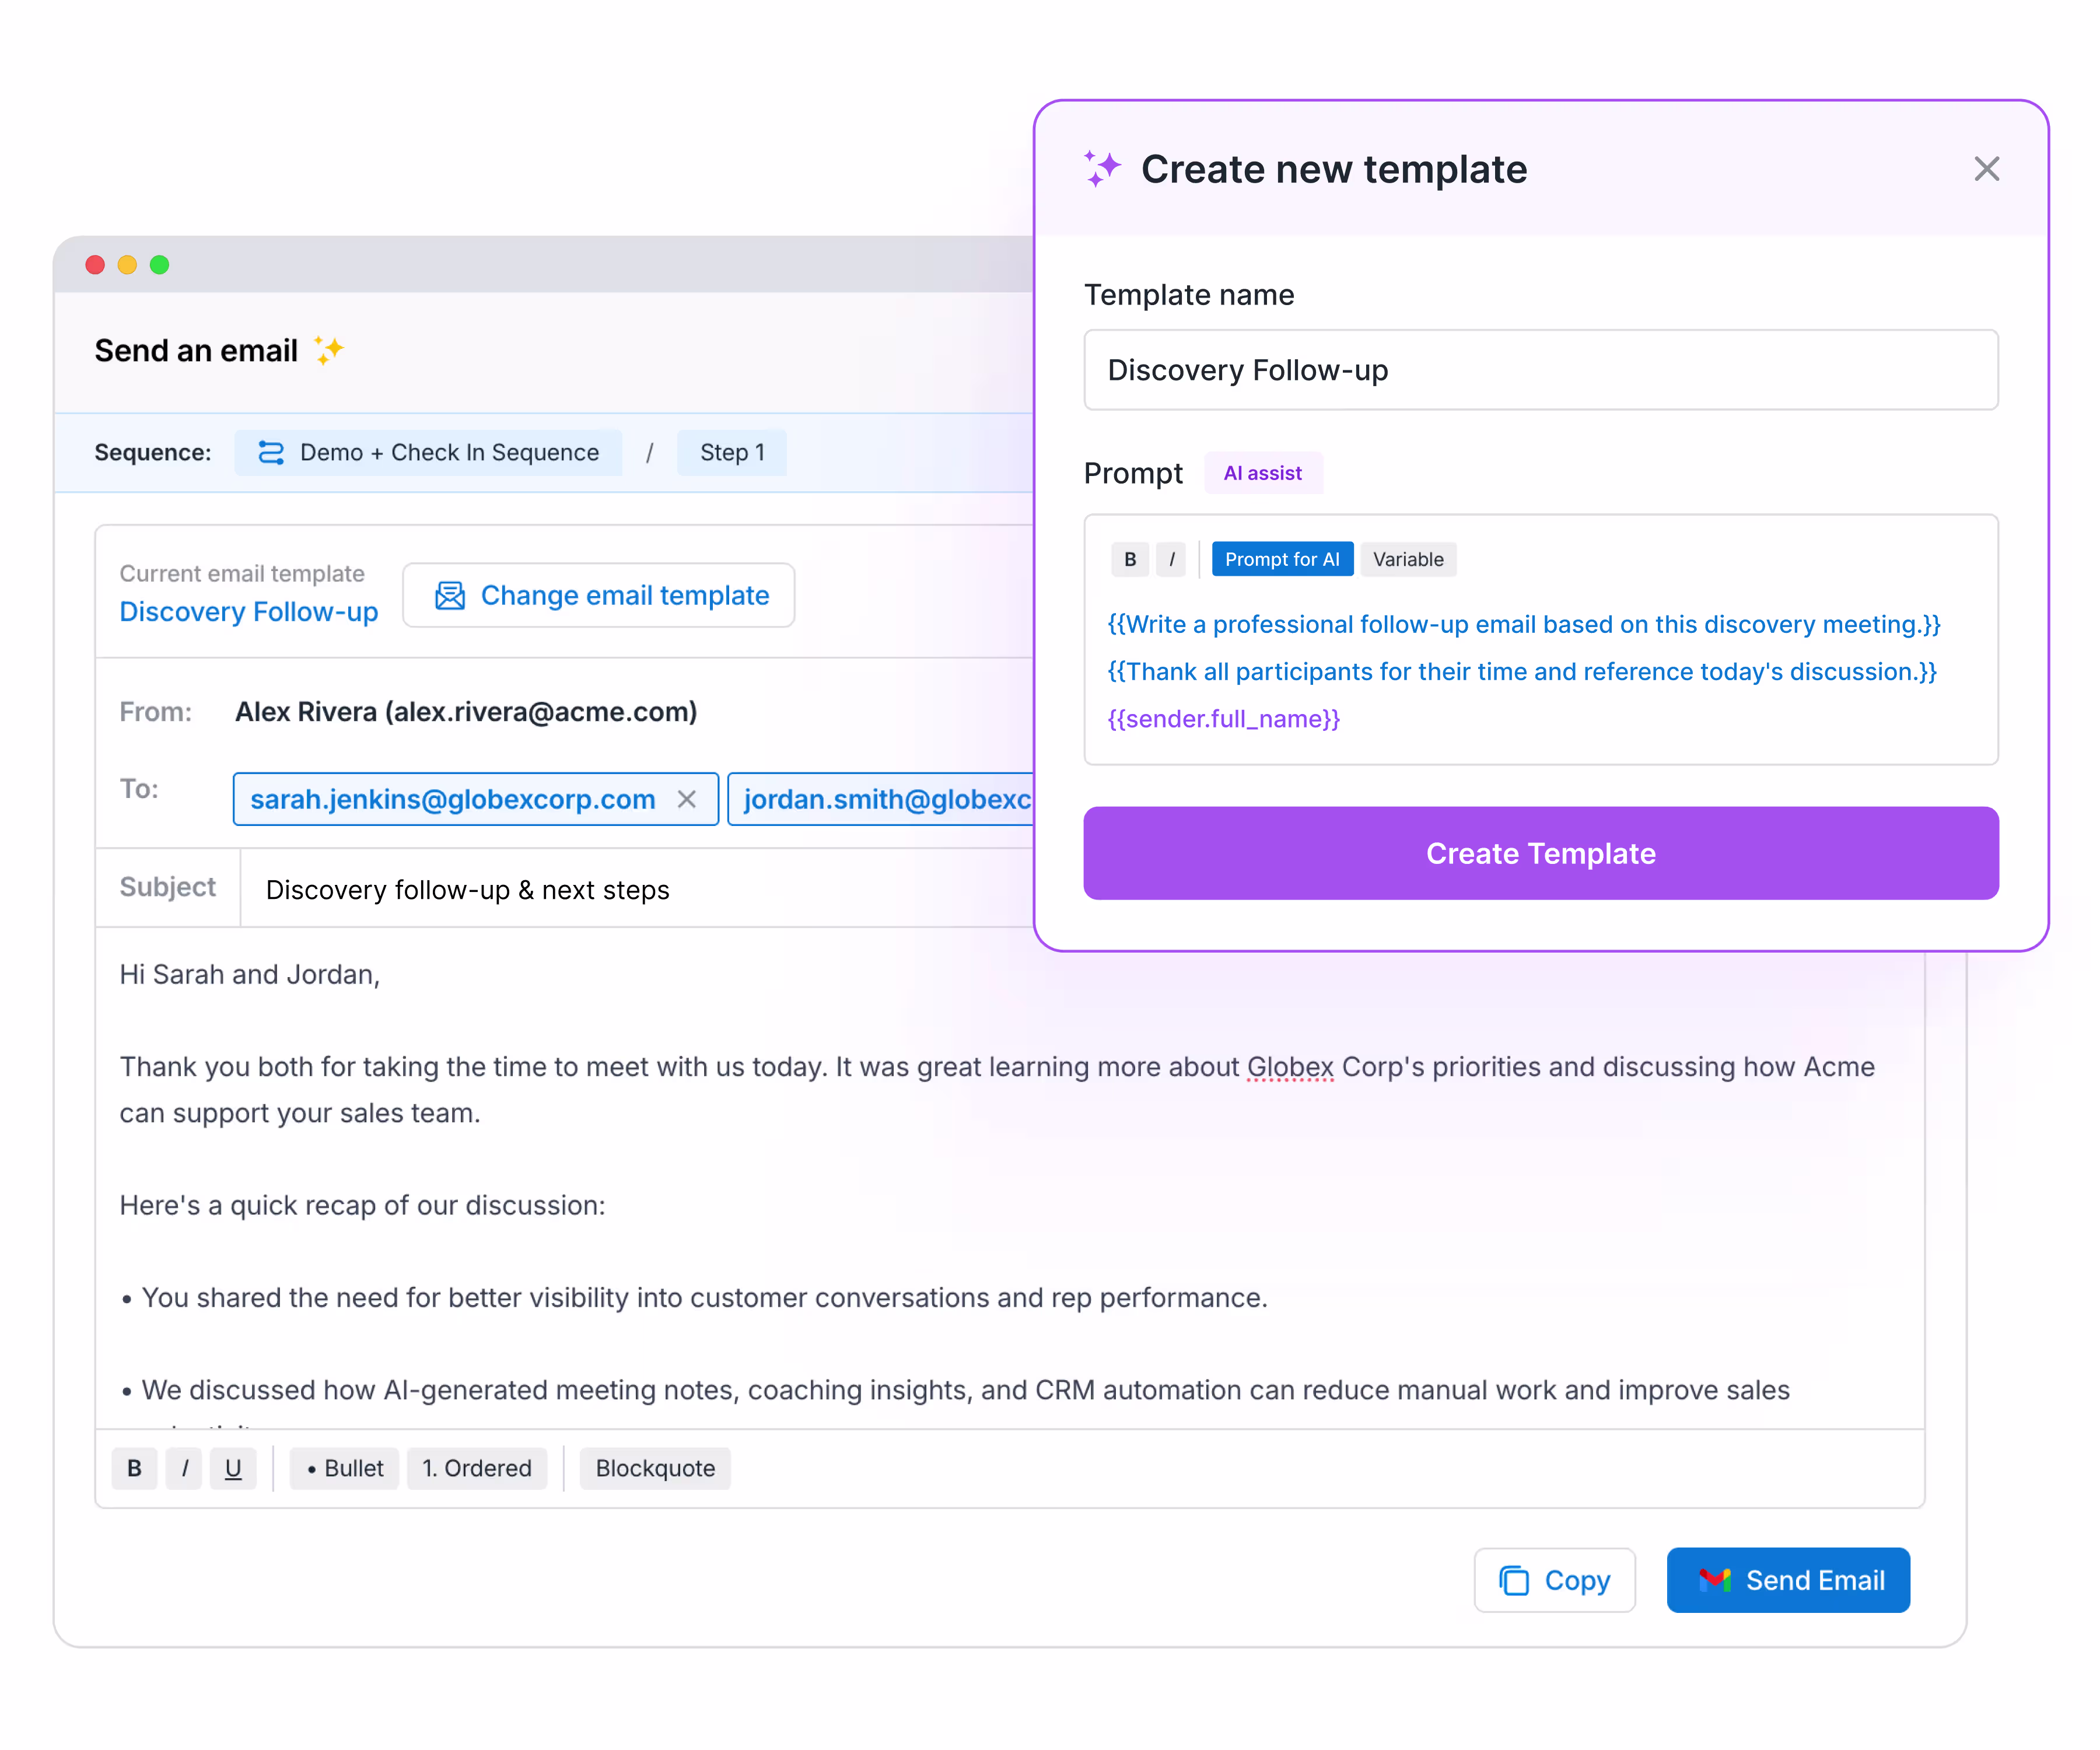
Task: Click the sequence icon in Demo + Check In Sequence
Action: pyautogui.click(x=271, y=453)
